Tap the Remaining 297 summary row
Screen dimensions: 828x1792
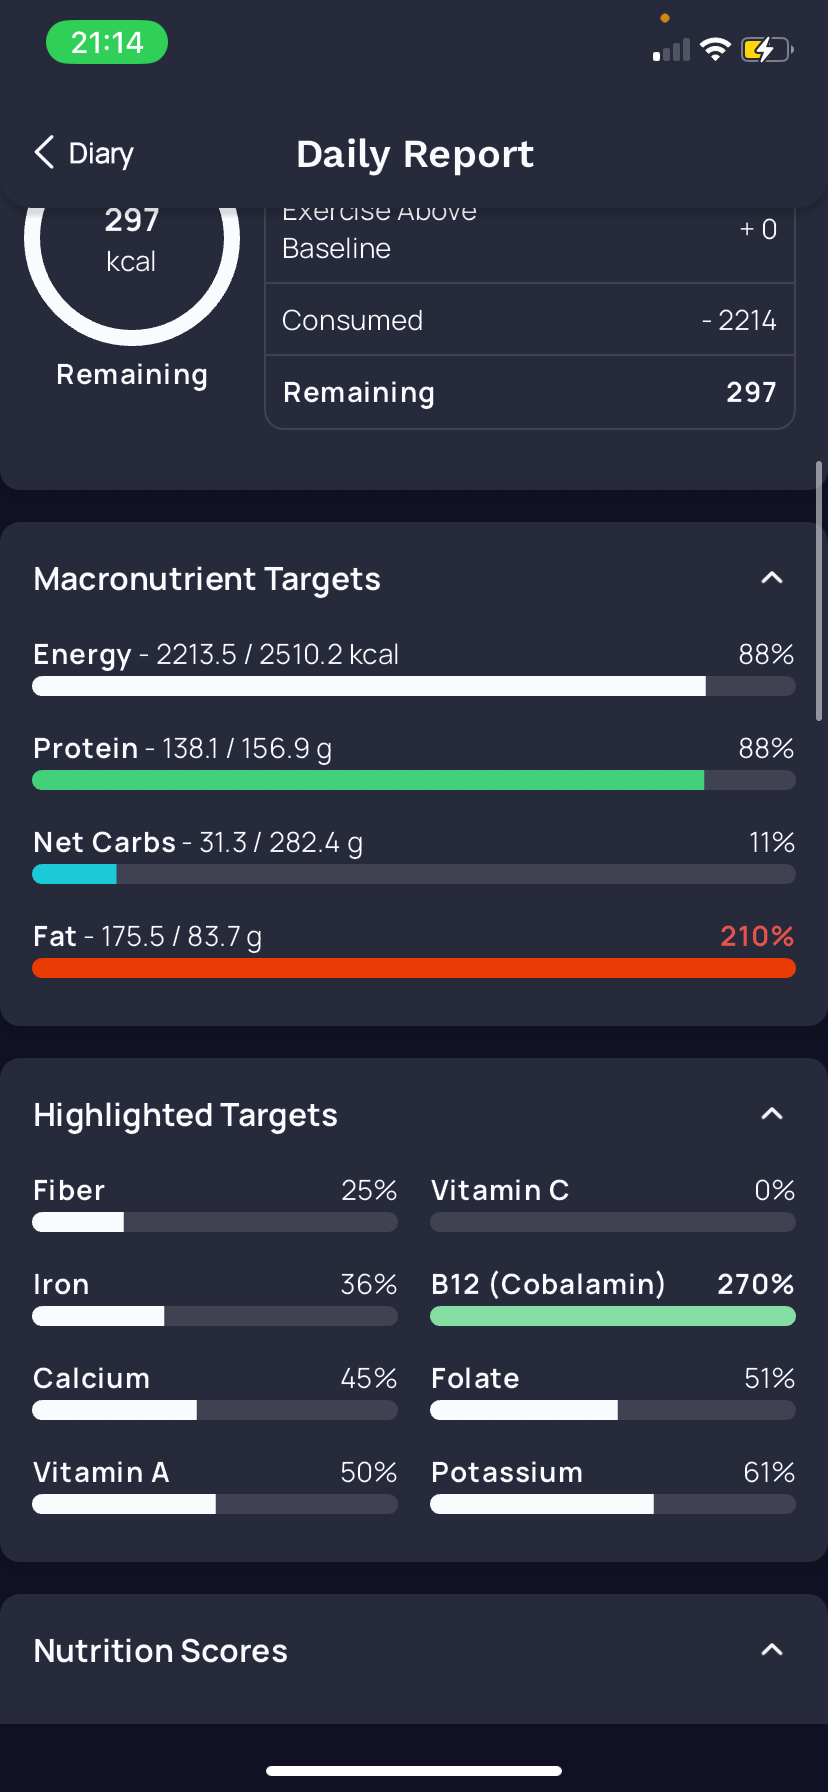(530, 392)
